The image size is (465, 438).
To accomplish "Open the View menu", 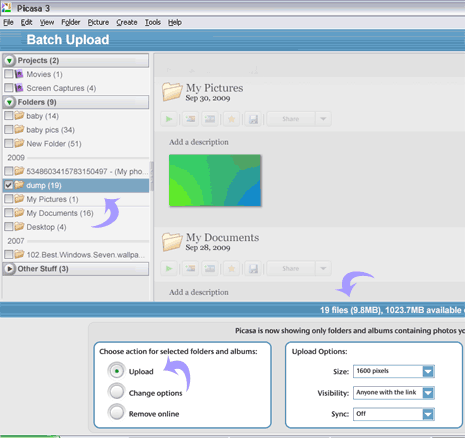I will coord(47,22).
